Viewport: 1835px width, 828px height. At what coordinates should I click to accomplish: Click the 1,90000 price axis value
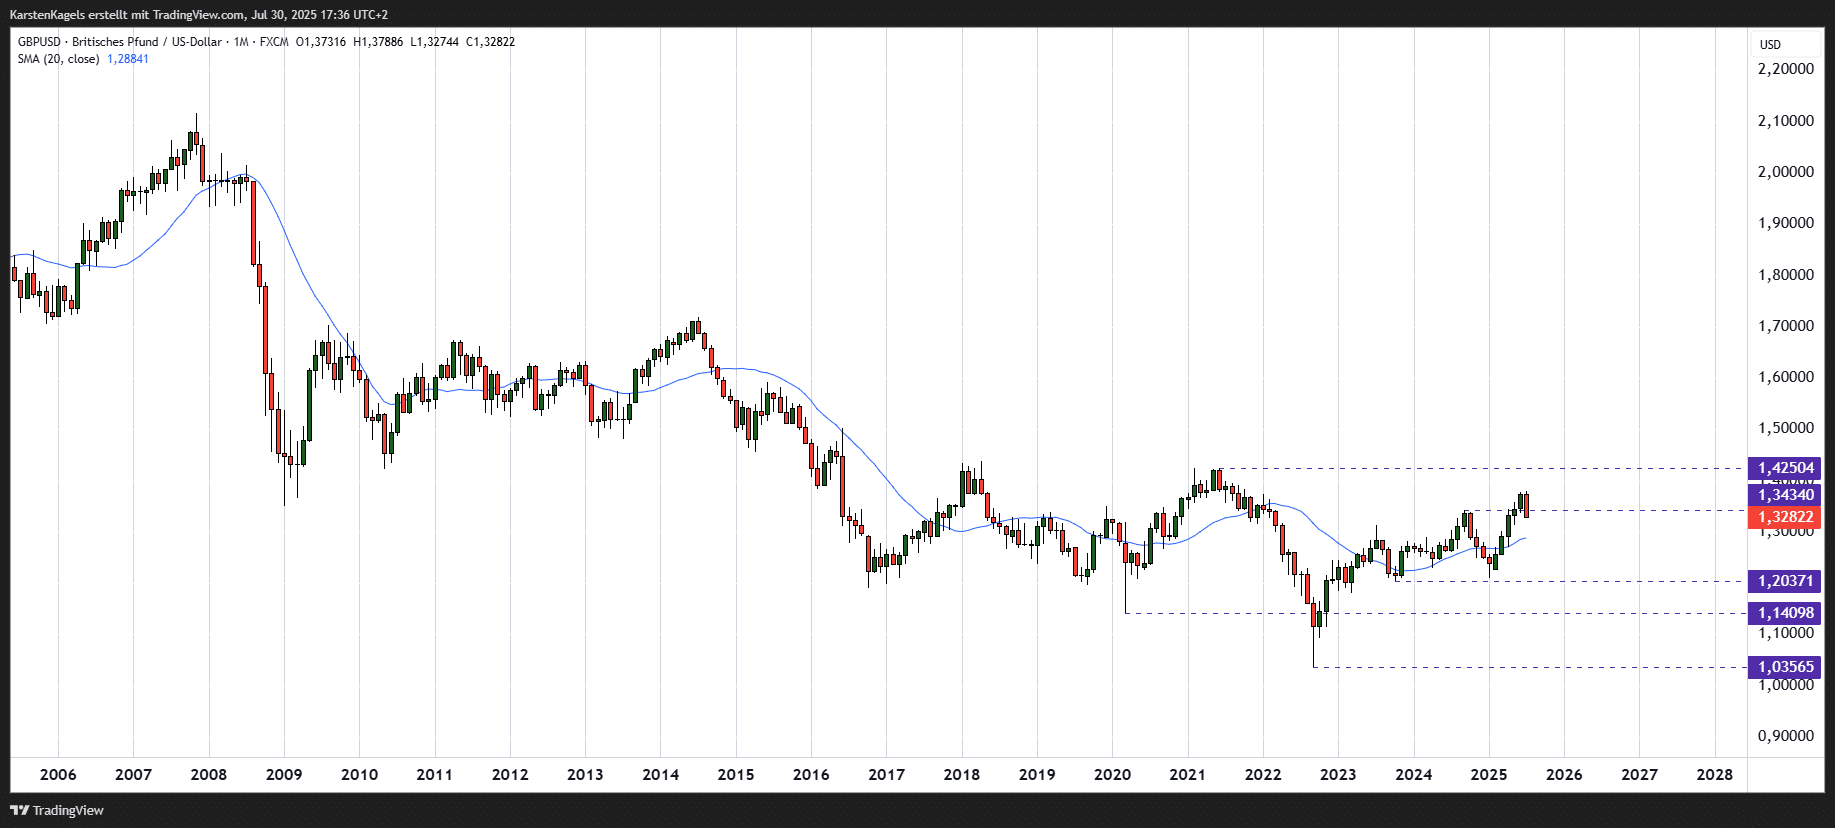[1785, 222]
